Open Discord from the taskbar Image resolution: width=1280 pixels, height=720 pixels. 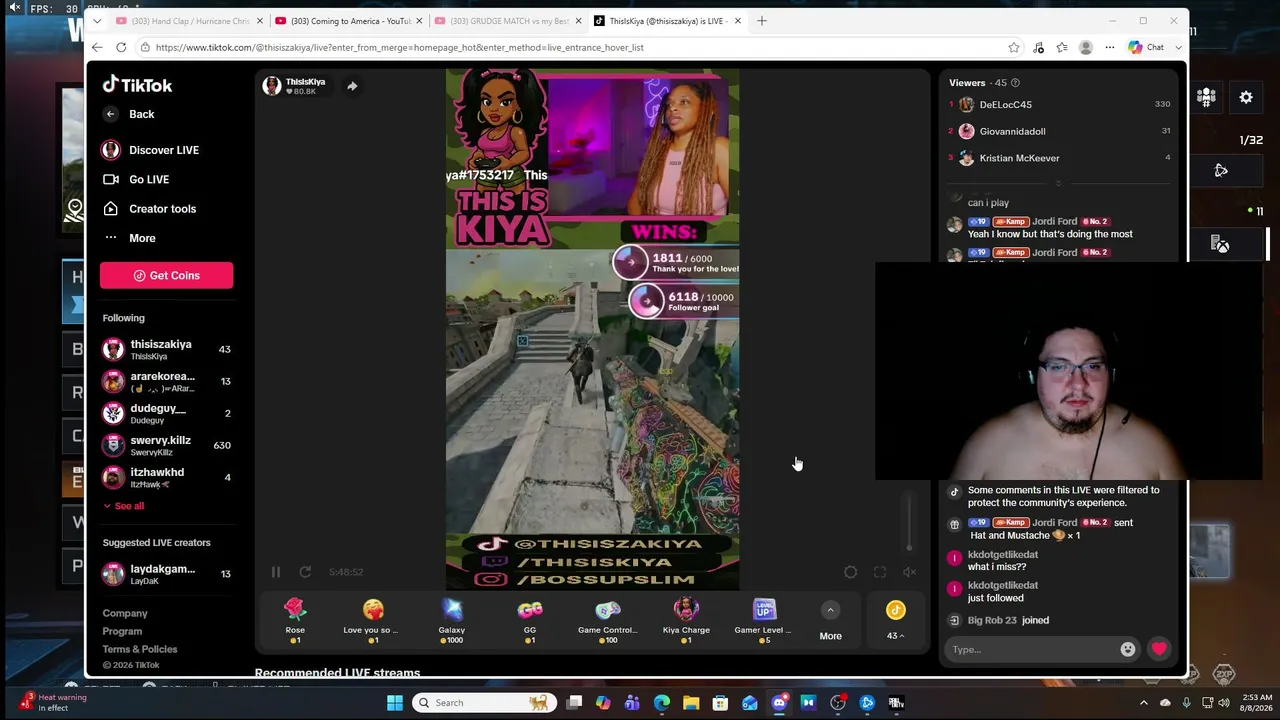pos(779,703)
